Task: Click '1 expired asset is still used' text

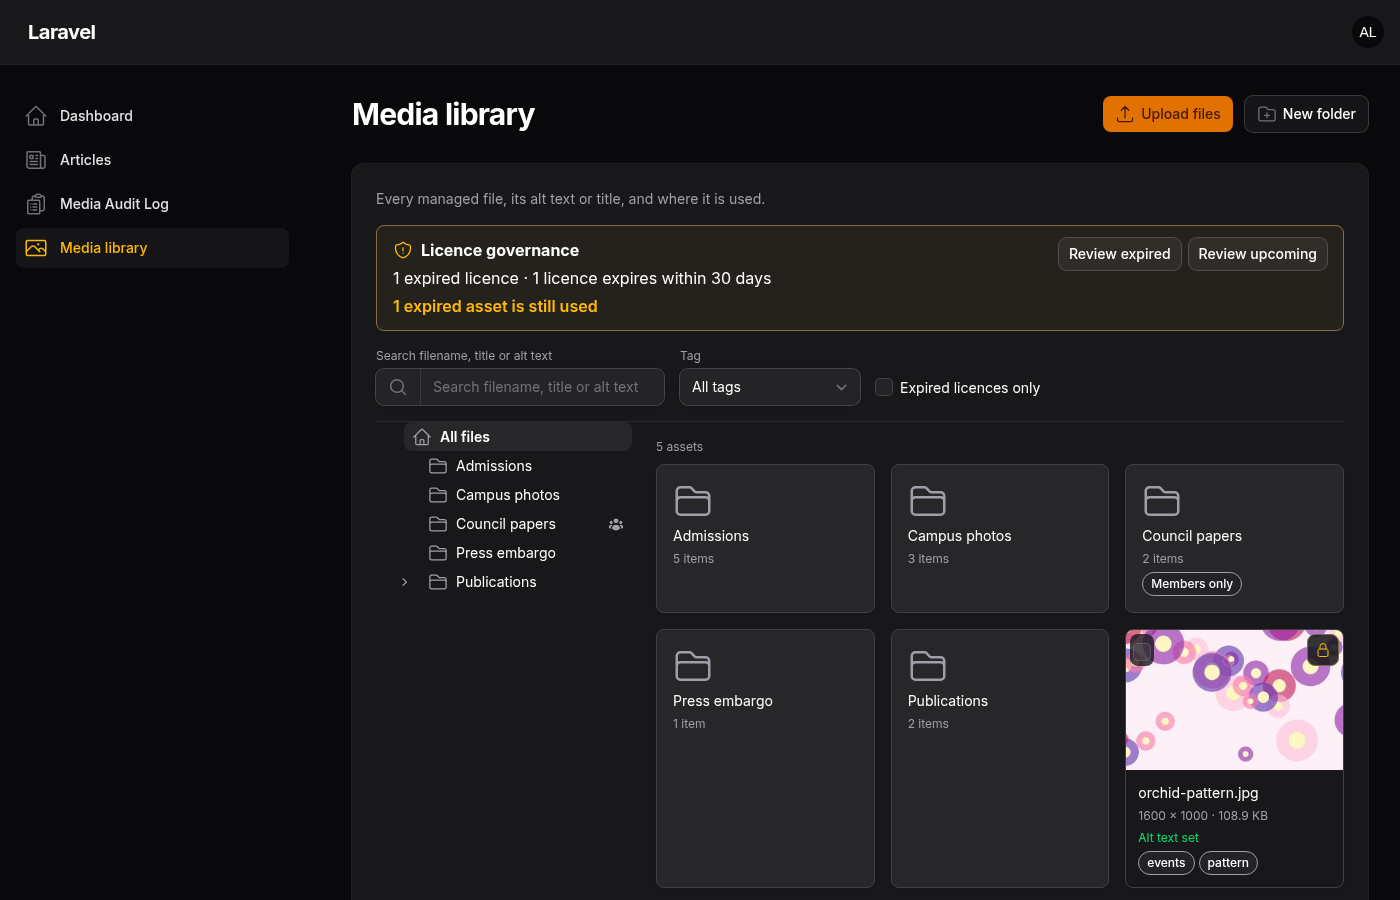Action: coord(495,306)
